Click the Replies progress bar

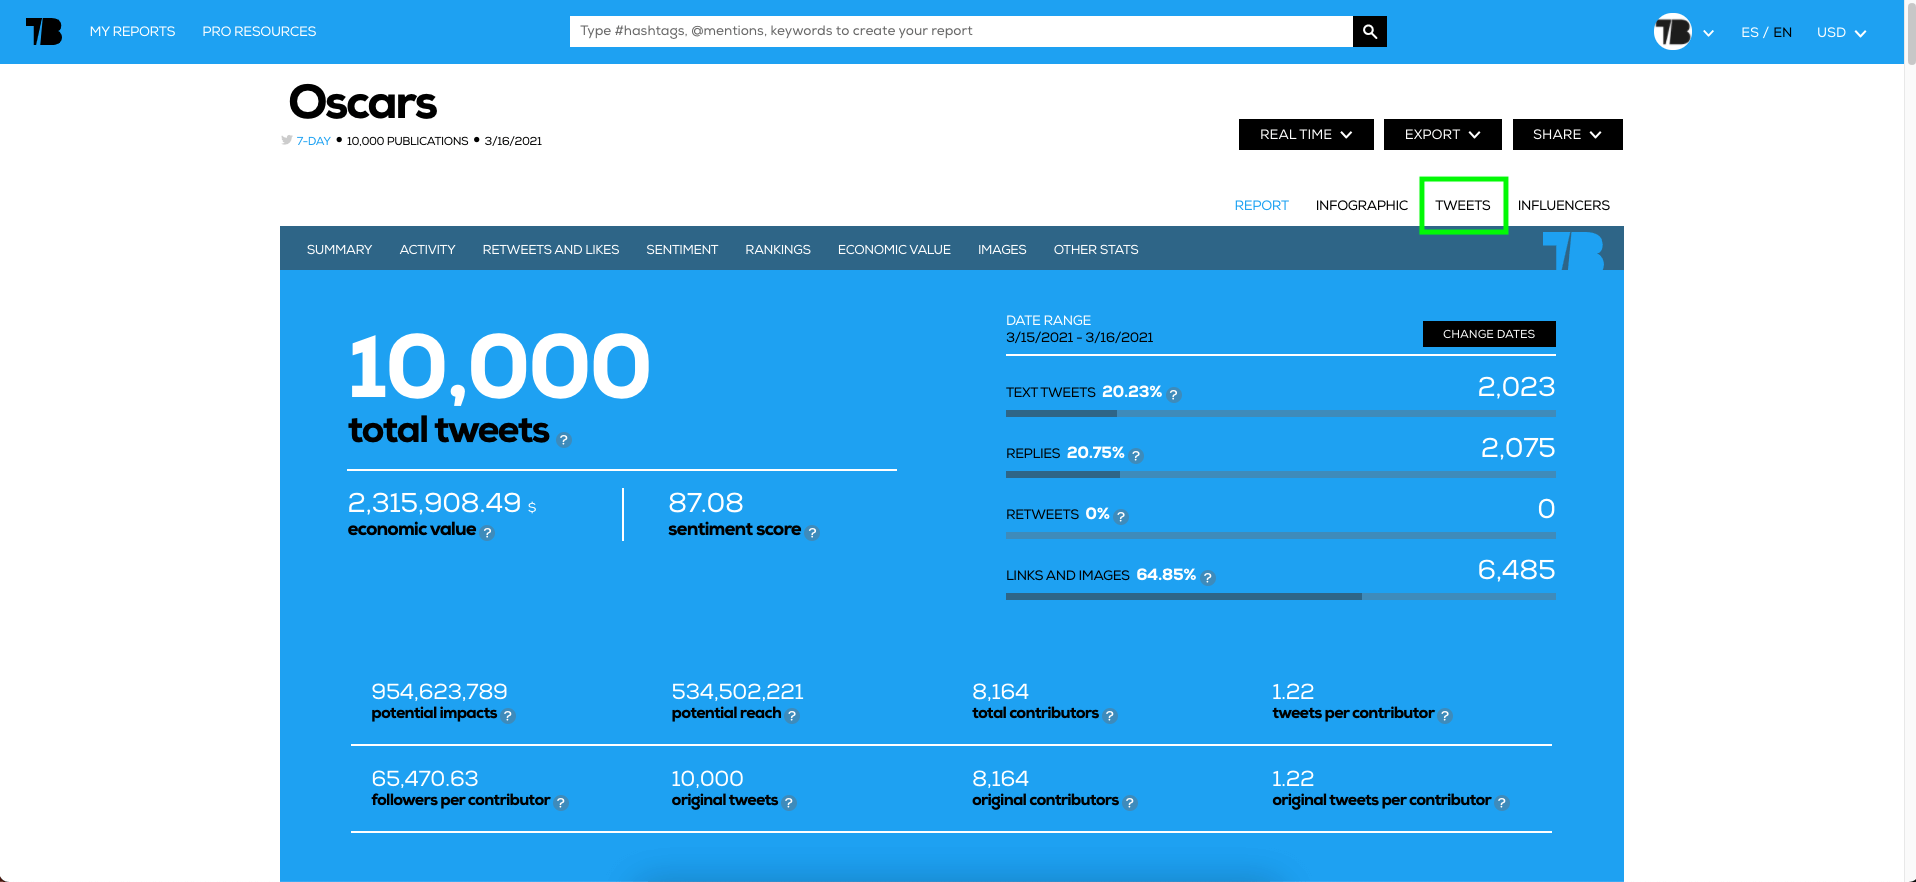pyautogui.click(x=1280, y=474)
